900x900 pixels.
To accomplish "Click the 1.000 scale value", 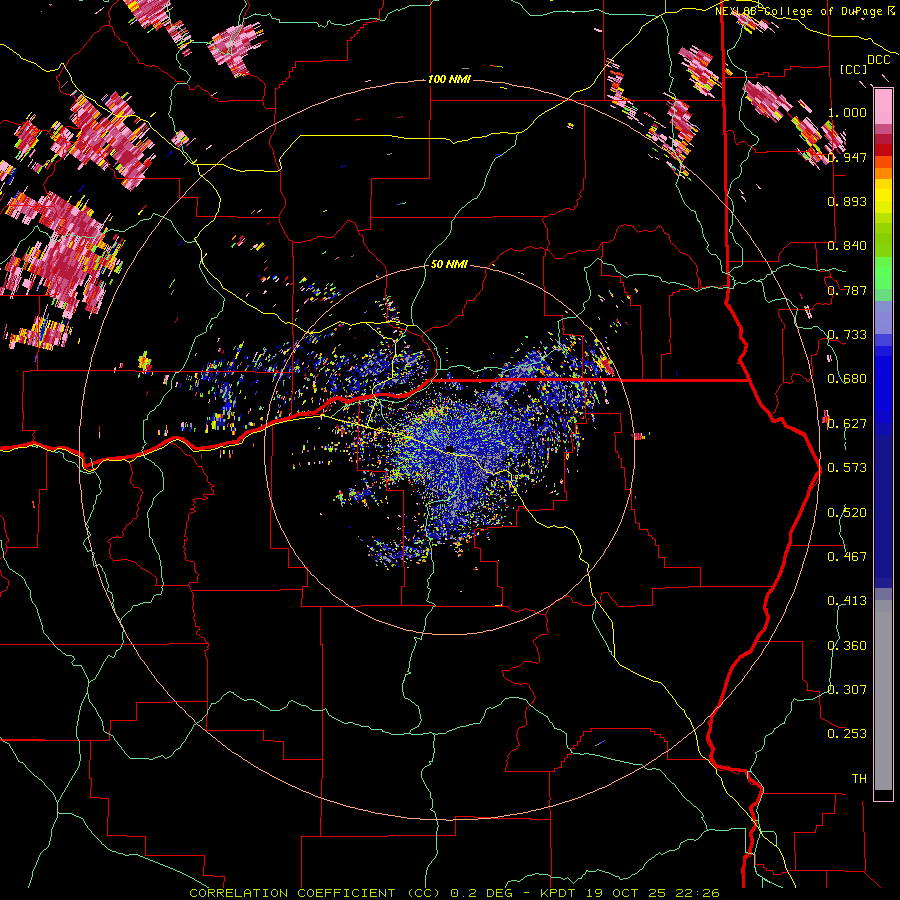I will coord(847,112).
